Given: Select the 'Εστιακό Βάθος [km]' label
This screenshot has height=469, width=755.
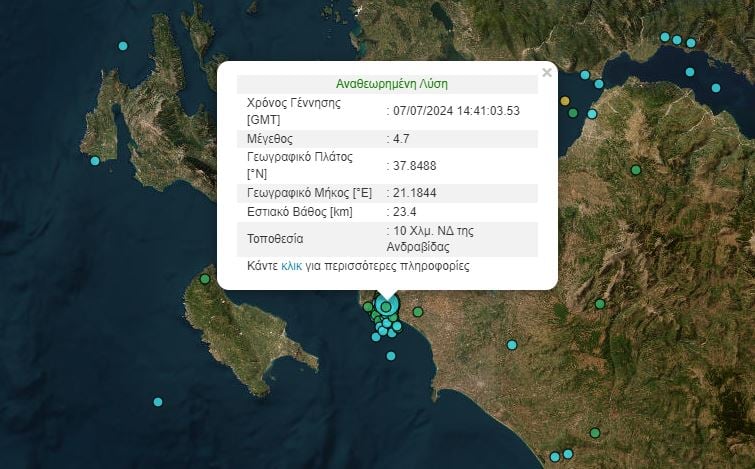Looking at the screenshot, I should click(299, 212).
